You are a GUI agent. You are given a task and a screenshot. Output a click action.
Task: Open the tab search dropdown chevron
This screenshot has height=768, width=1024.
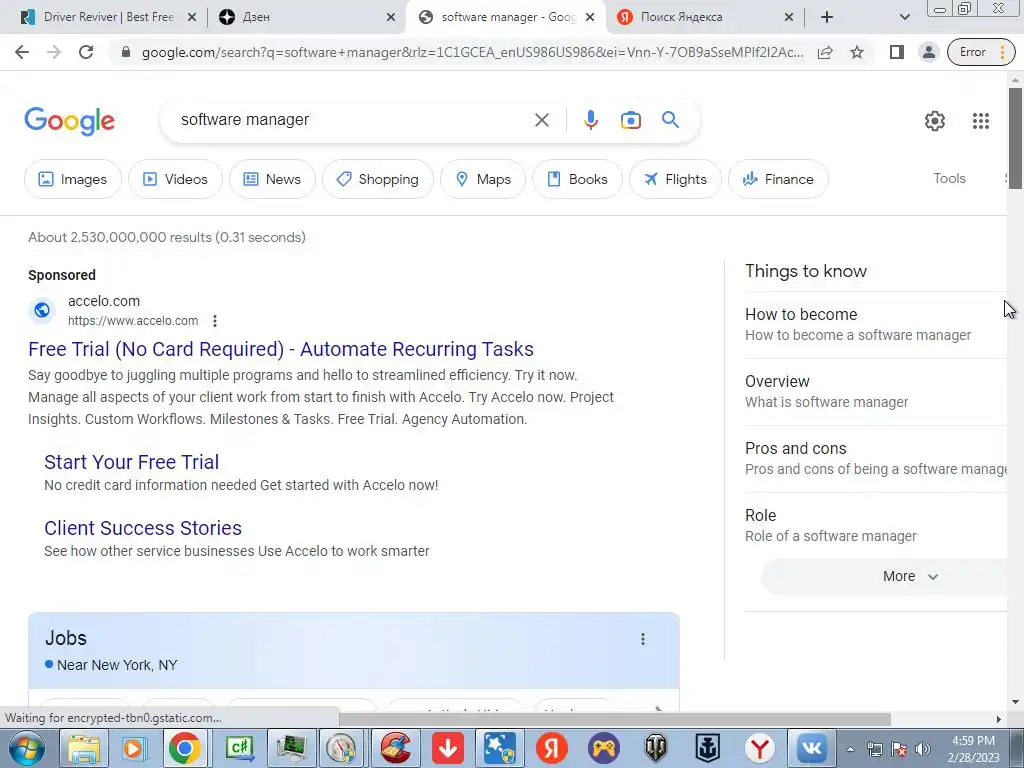pos(904,17)
